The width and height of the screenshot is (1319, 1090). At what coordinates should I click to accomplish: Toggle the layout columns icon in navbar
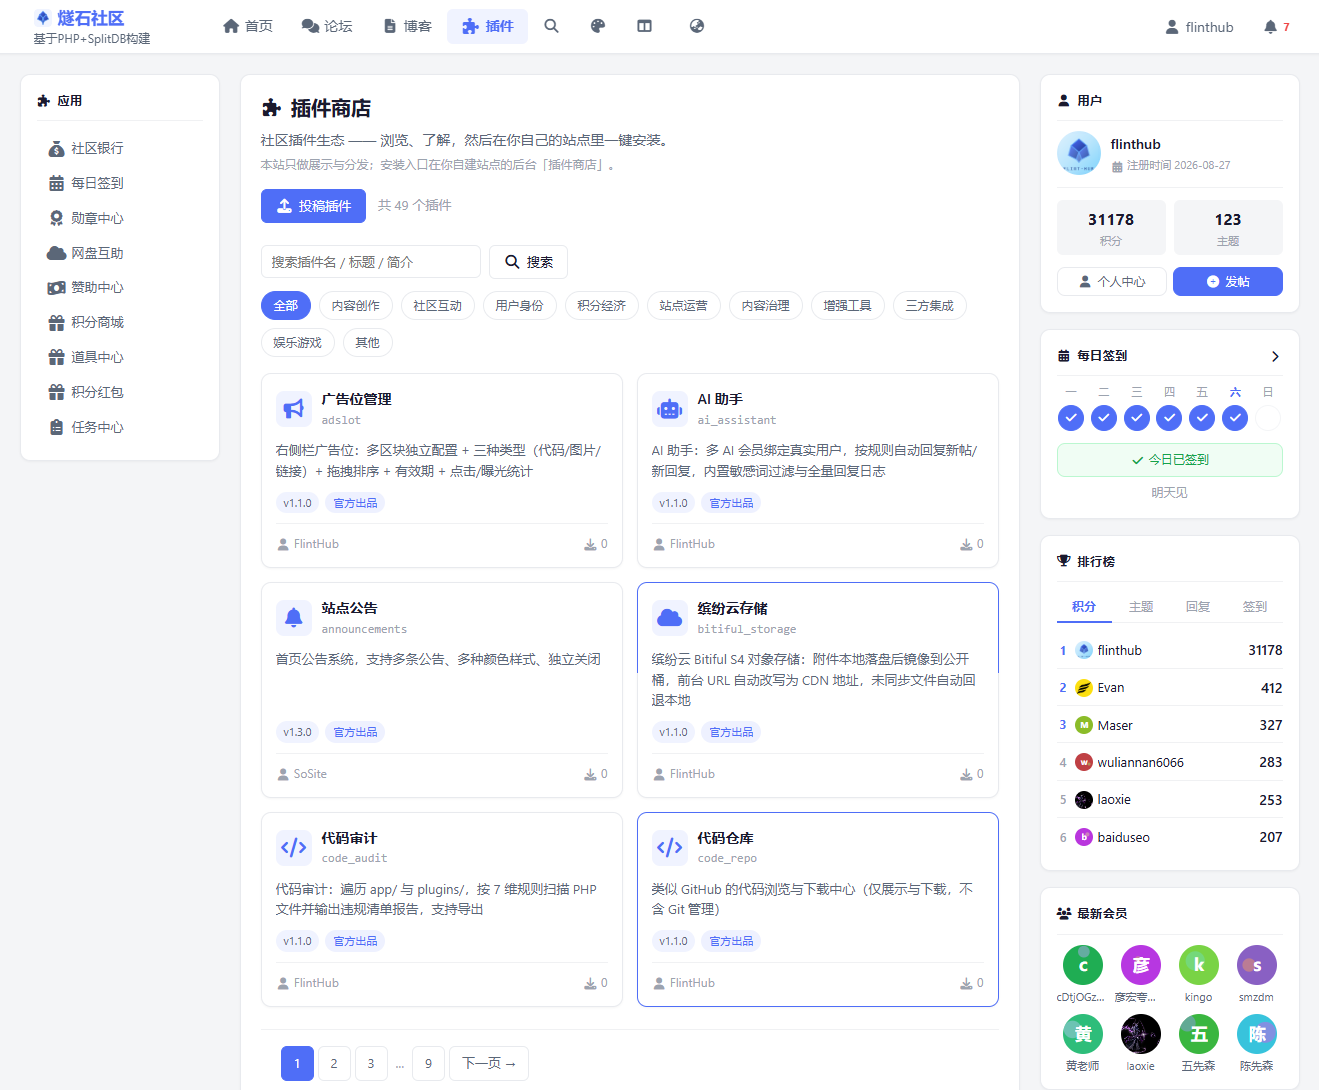click(645, 26)
